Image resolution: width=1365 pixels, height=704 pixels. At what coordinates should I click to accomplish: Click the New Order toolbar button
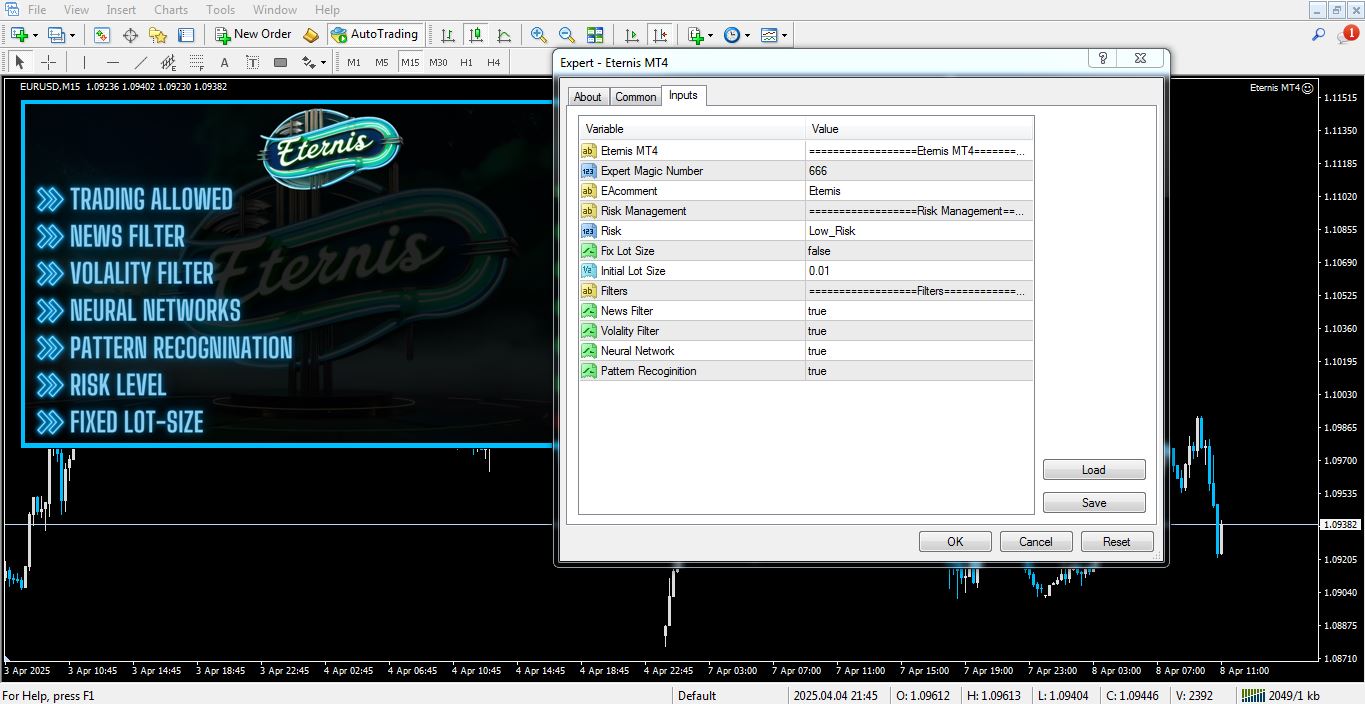click(253, 35)
